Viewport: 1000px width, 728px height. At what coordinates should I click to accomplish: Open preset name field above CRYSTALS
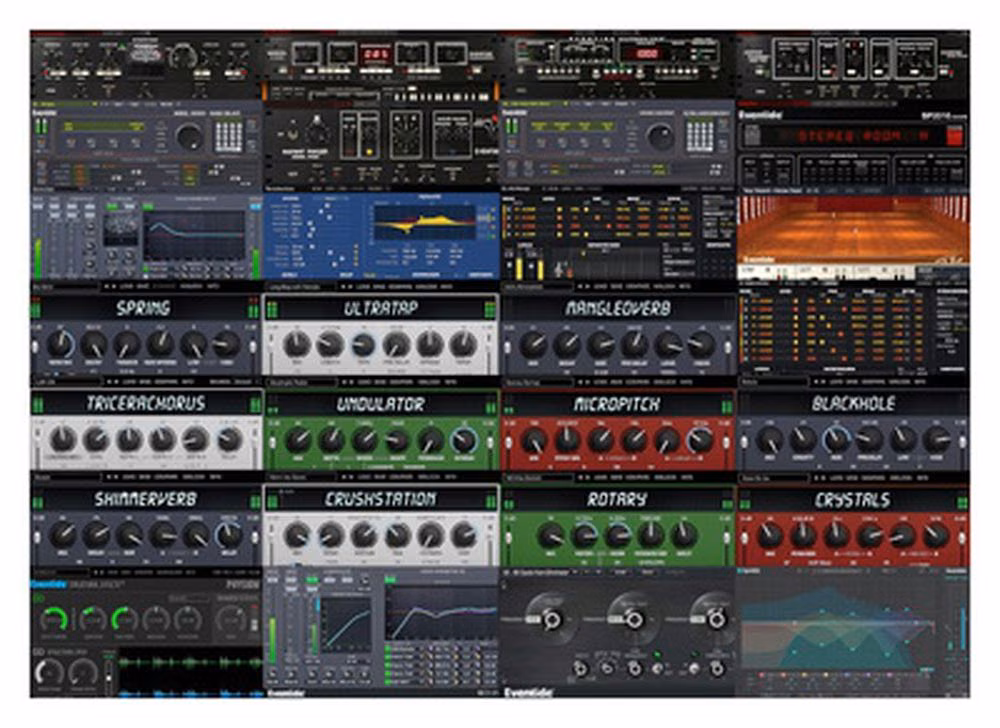774,477
